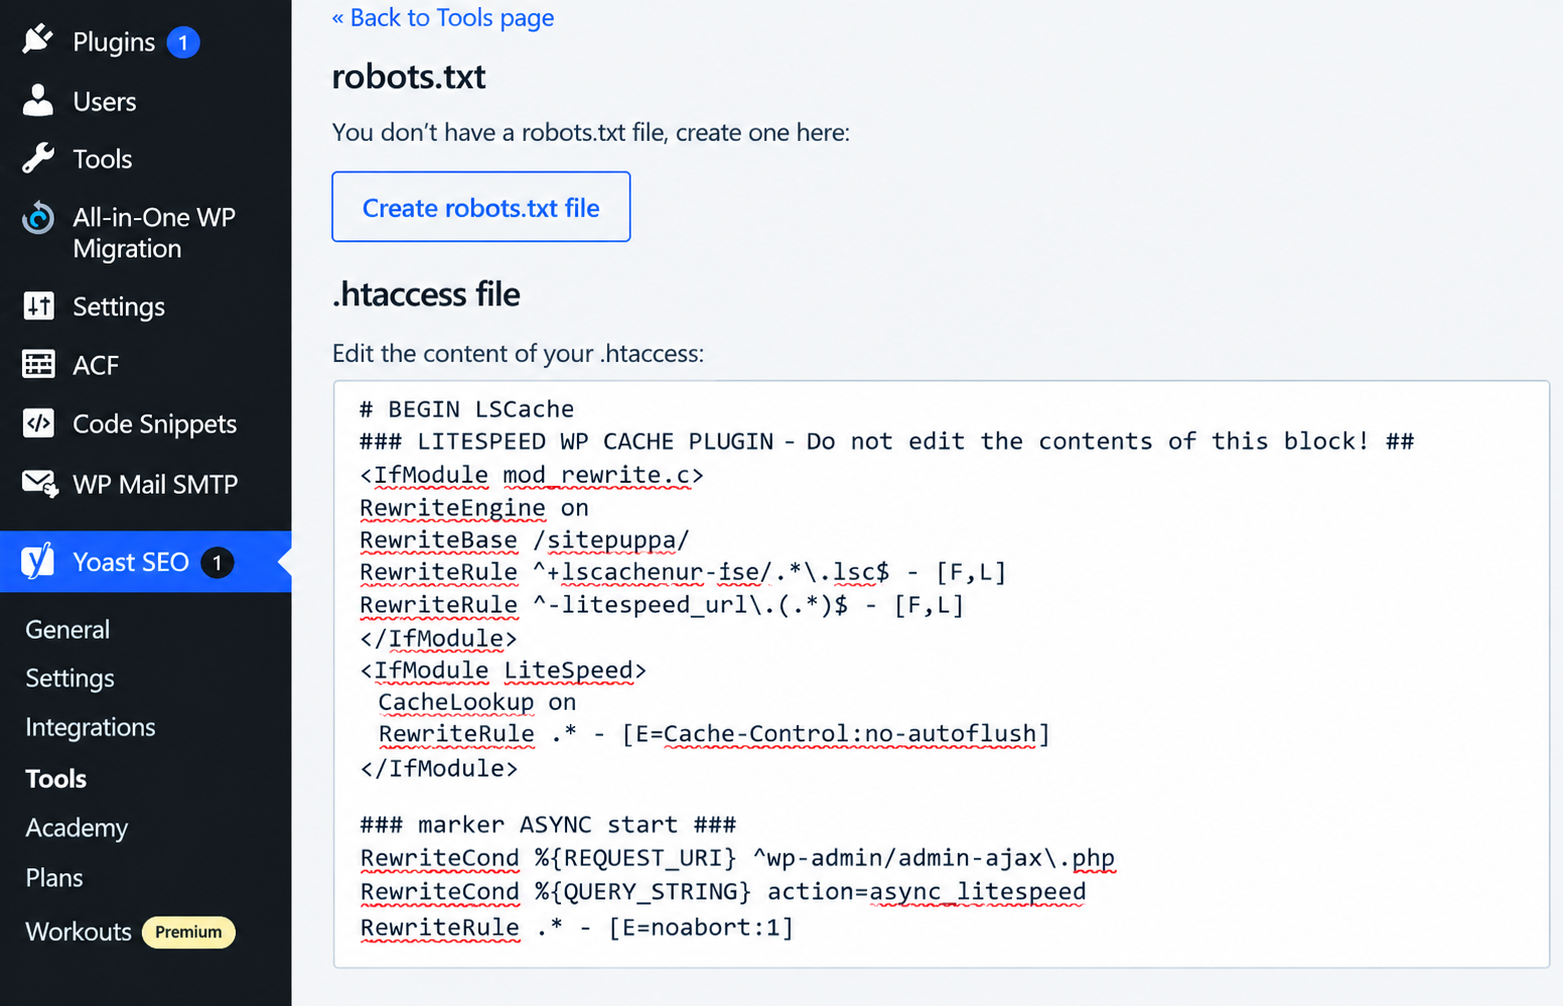Viewport: 1563px width, 1006px height.
Task: Click 'You don't have a robots.txt file' text
Action: pyautogui.click(x=591, y=132)
